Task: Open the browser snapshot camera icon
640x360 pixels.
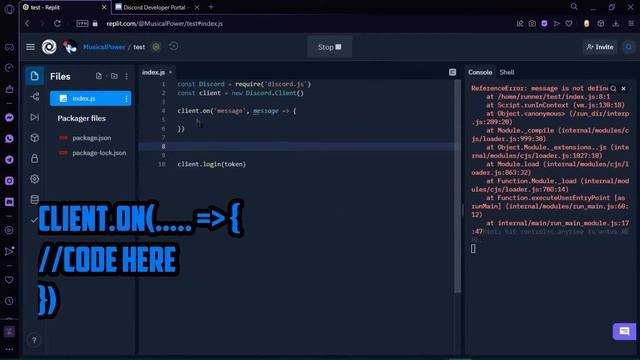Action: pyautogui.click(x=532, y=24)
